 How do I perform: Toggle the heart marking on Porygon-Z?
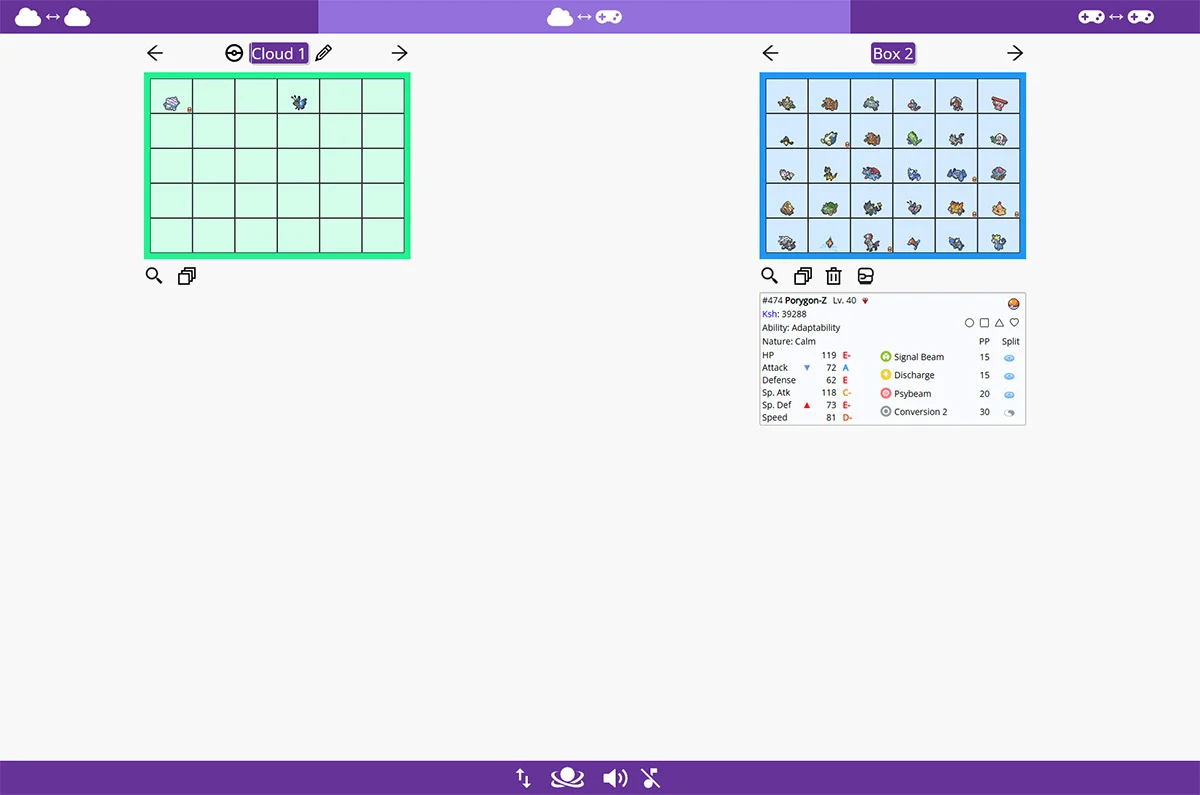[x=1014, y=323]
